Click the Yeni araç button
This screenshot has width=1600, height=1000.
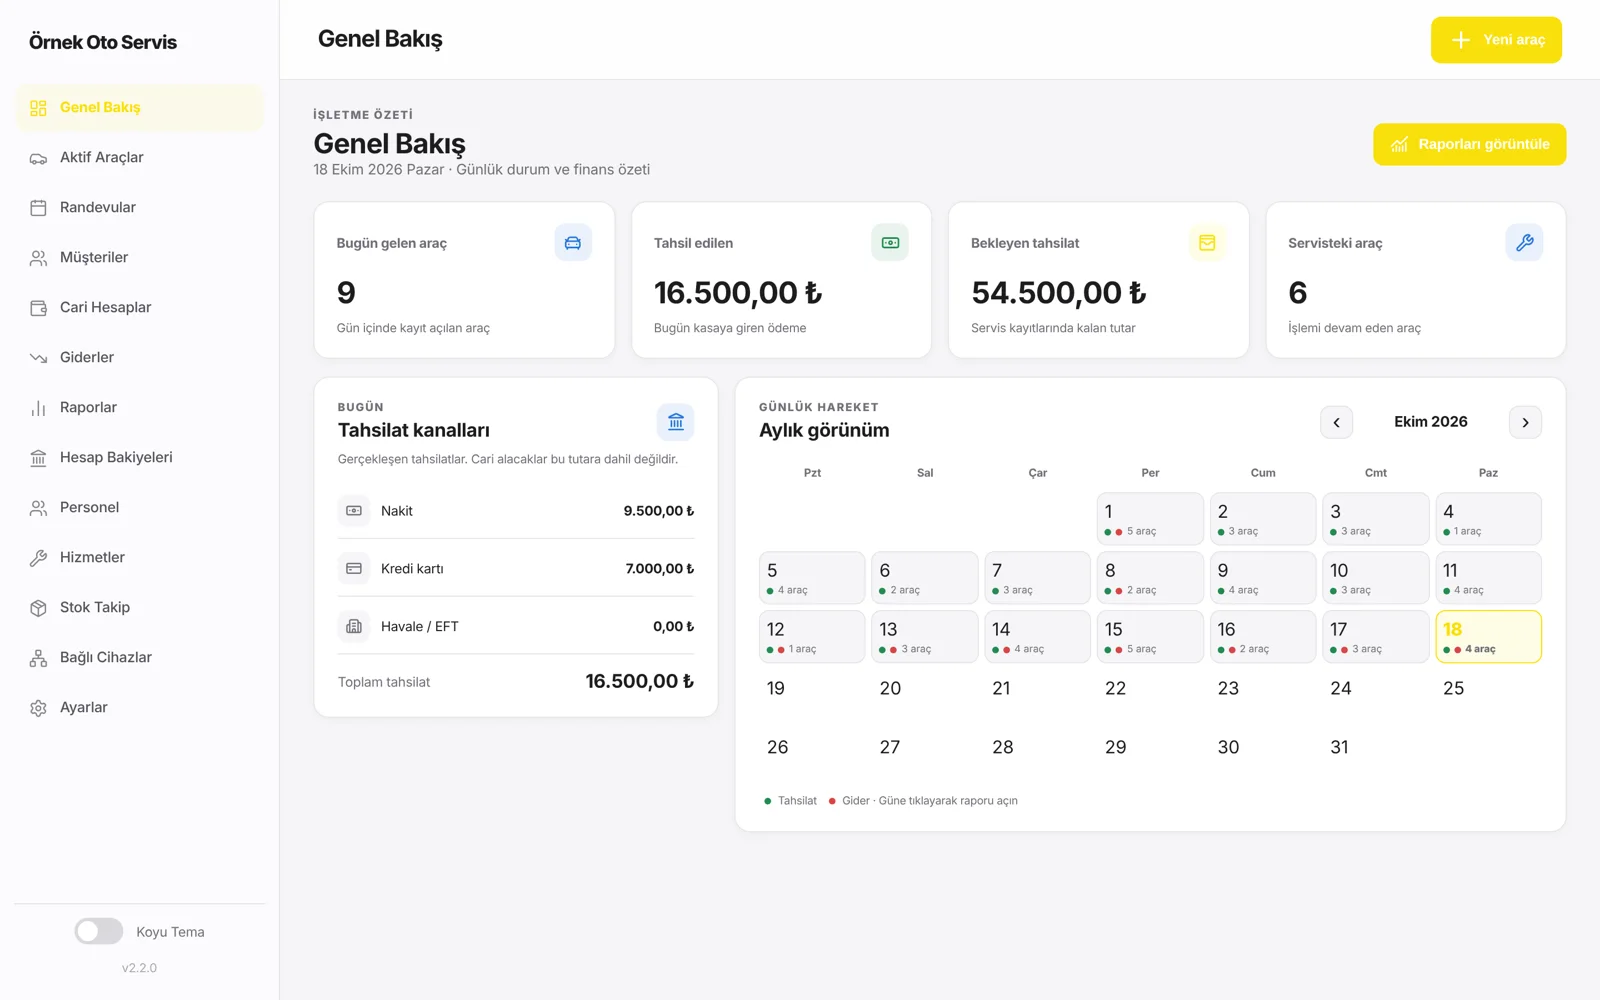tap(1496, 40)
